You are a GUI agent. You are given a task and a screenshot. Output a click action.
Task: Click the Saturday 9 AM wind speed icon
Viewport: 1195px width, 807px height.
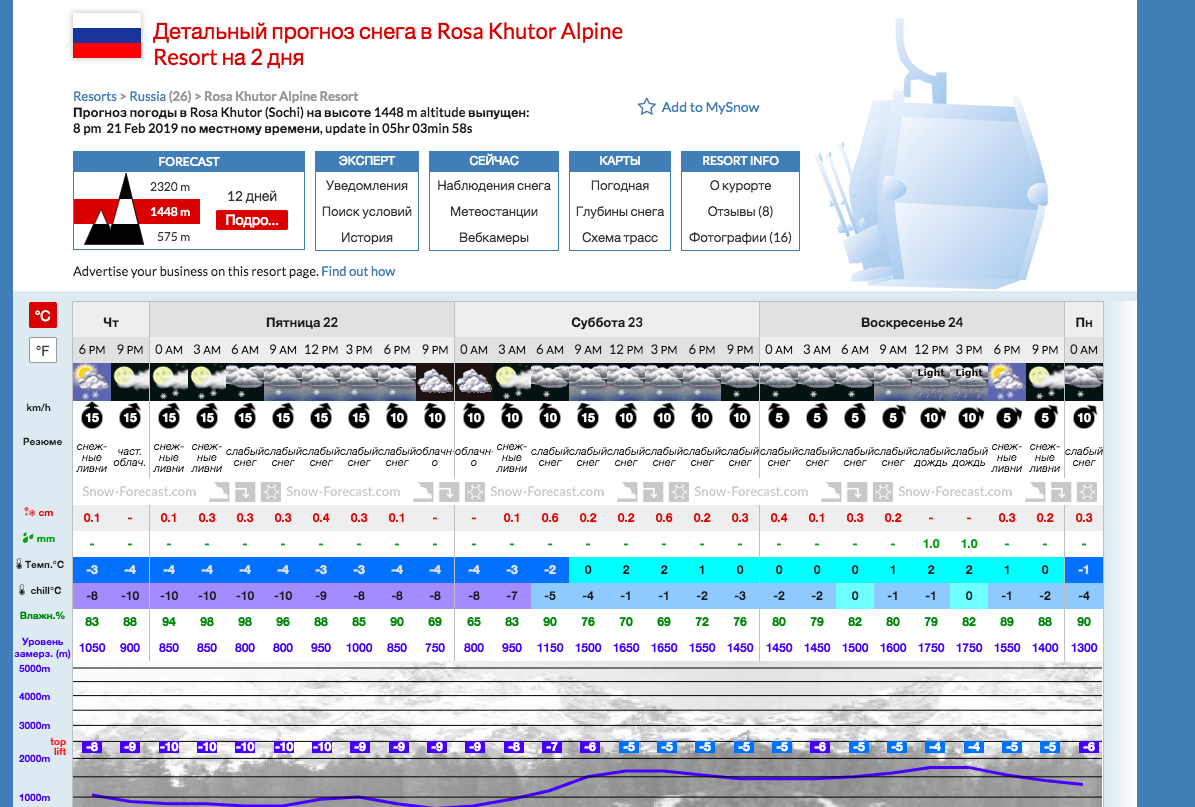[588, 417]
